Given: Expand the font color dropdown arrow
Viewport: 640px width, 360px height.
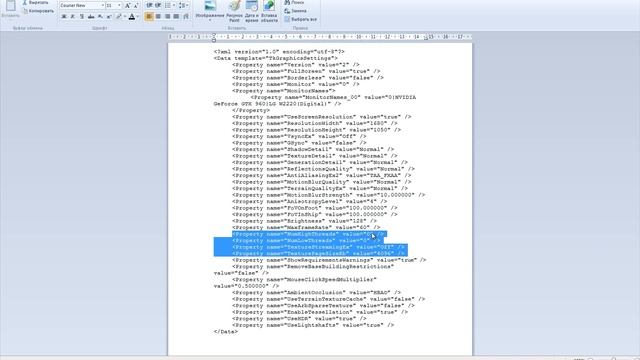Looking at the screenshot, I should point(138,17).
